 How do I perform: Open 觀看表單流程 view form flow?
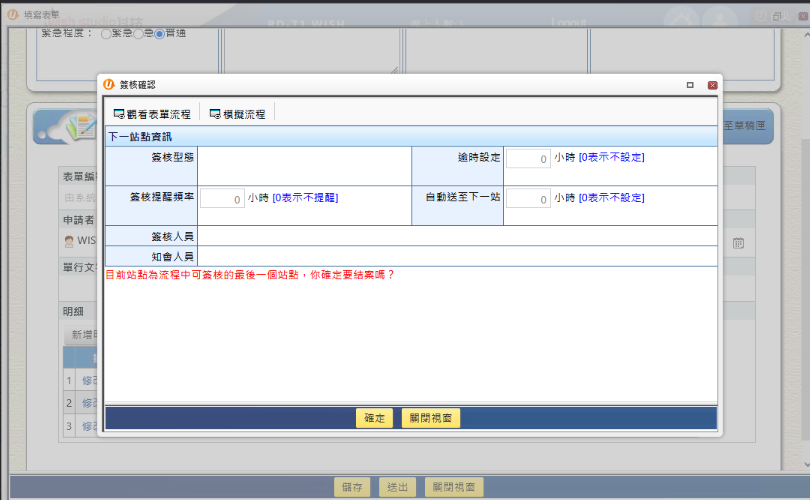coord(152,114)
